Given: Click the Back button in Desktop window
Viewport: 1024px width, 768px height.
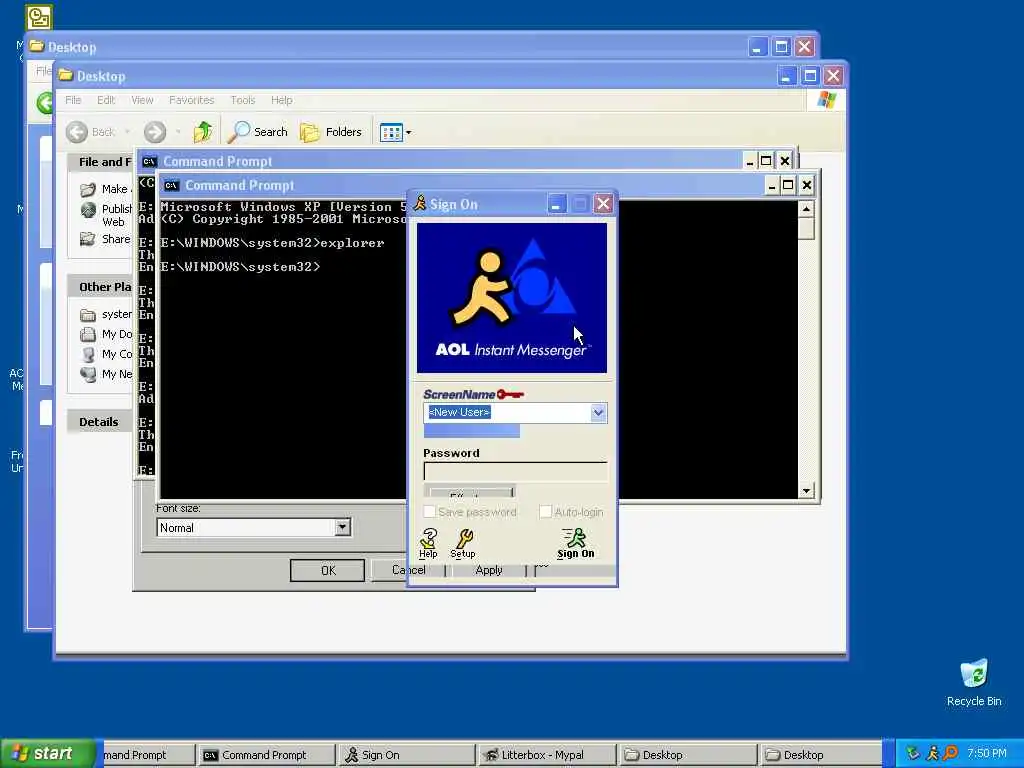Looking at the screenshot, I should tap(91, 132).
